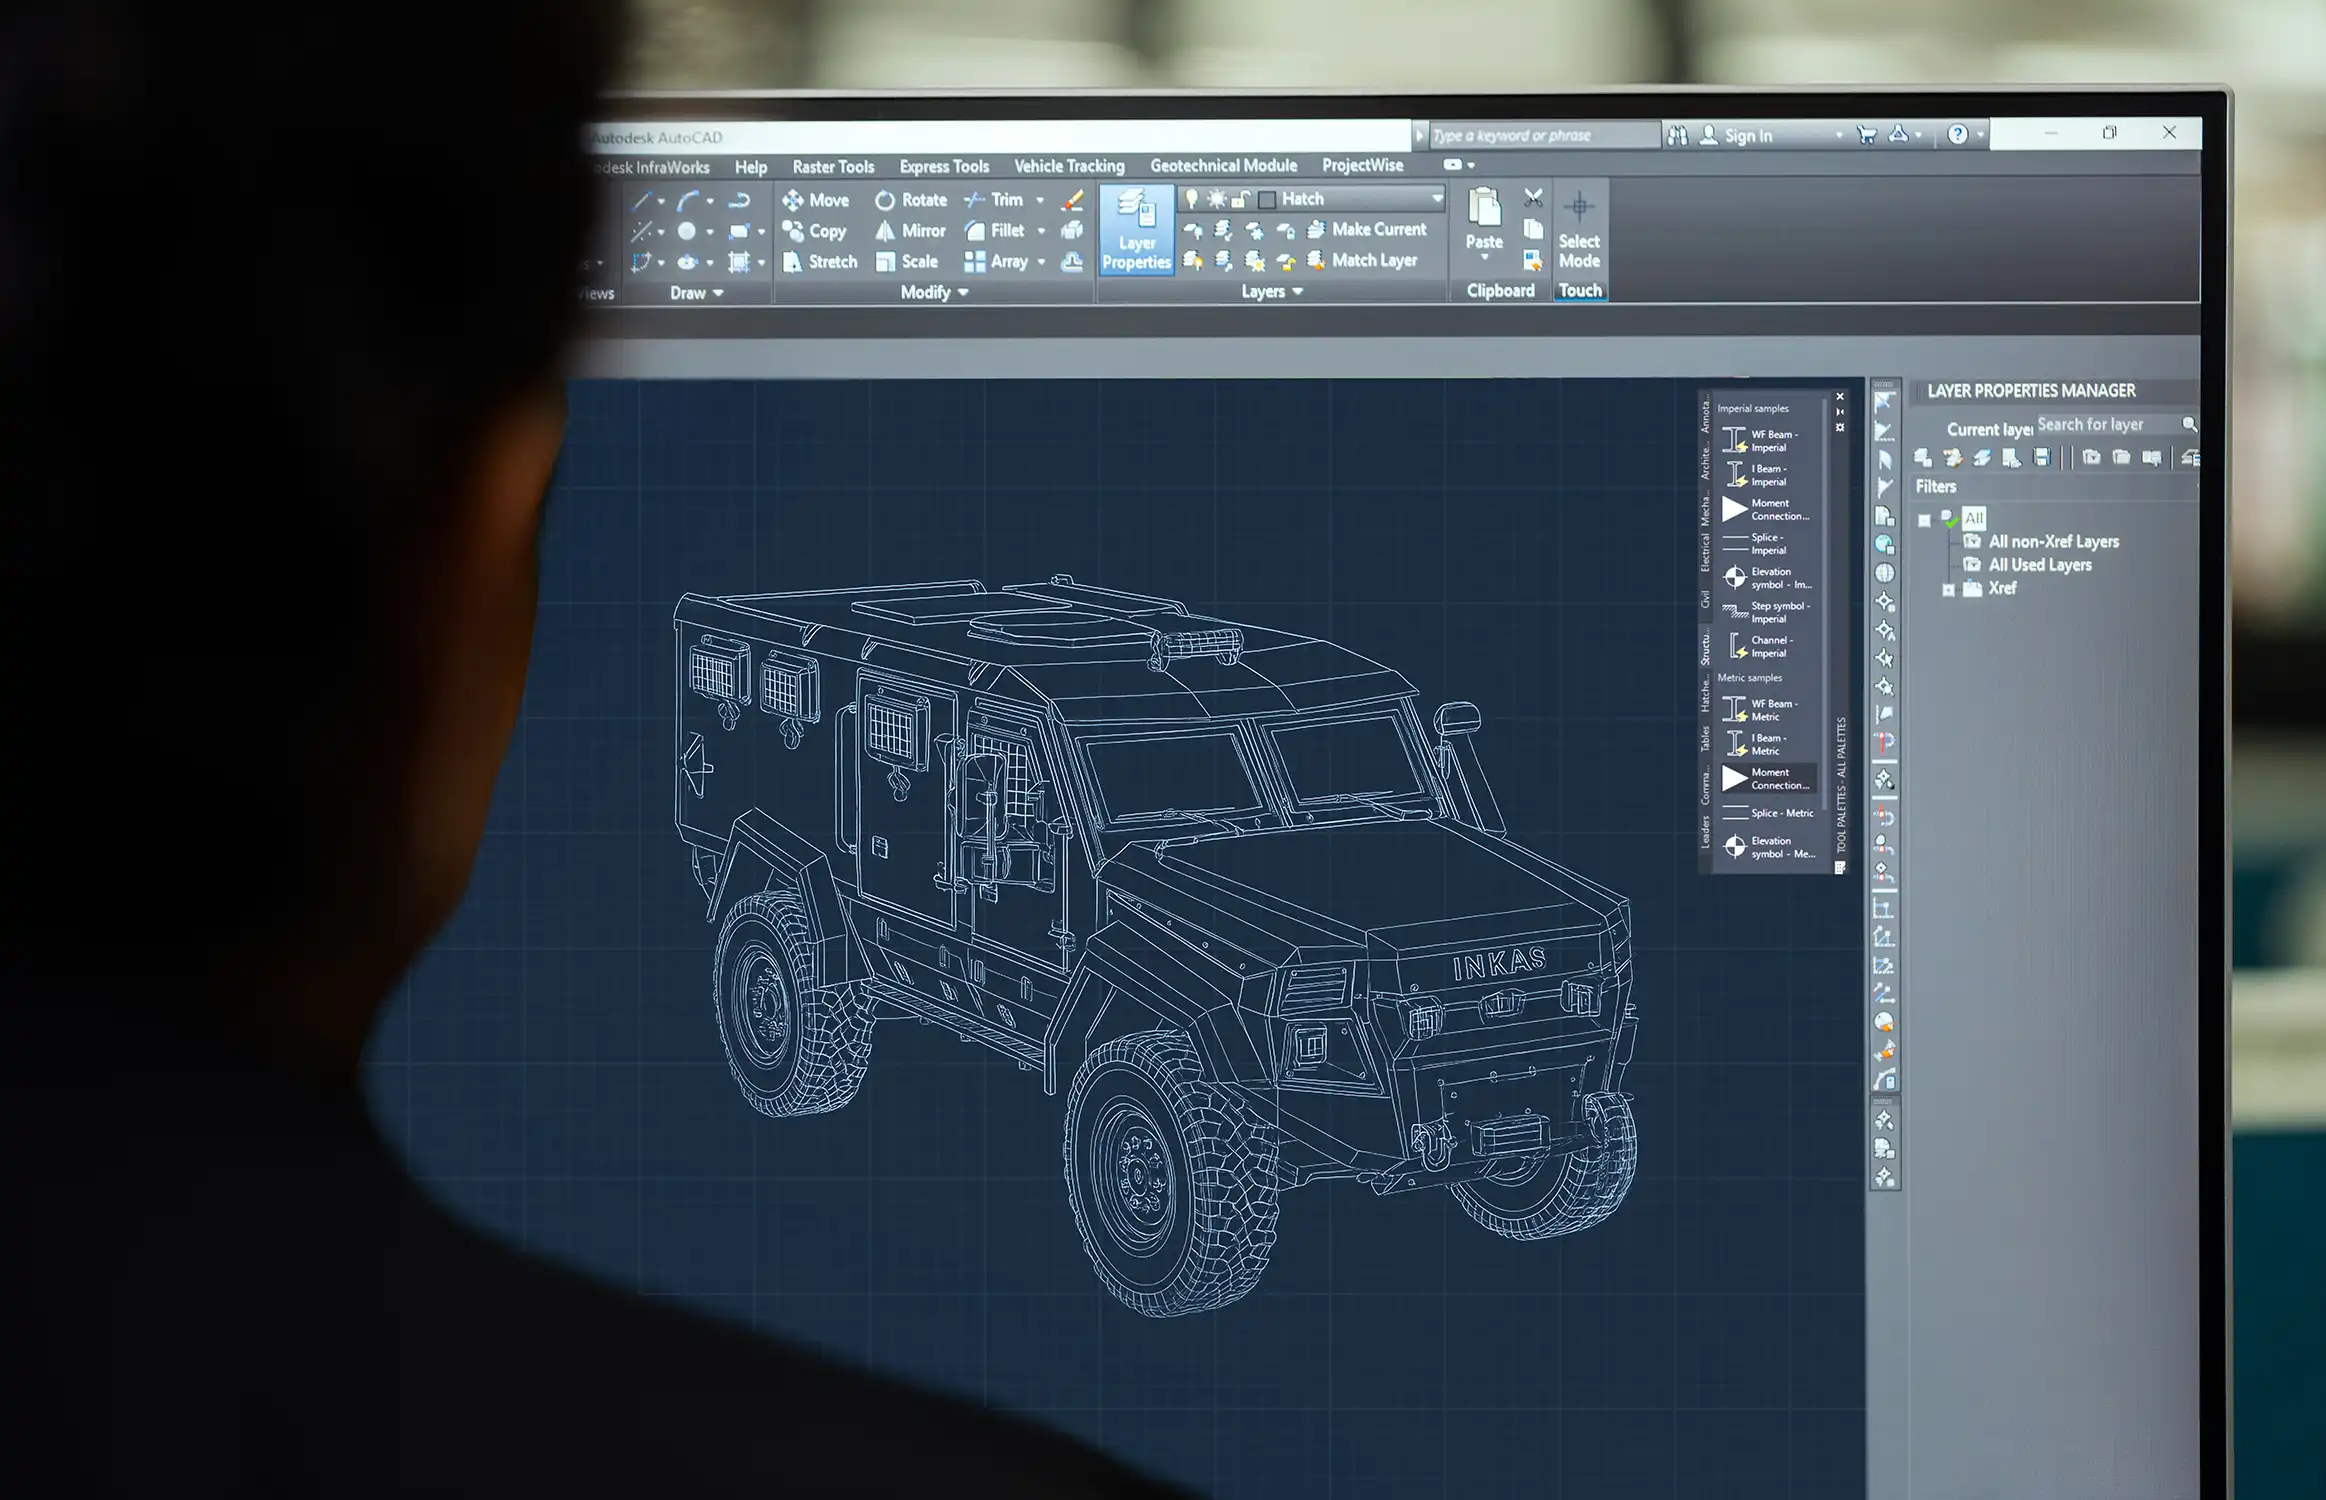
Task: Open the Help menu tab
Action: (751, 167)
